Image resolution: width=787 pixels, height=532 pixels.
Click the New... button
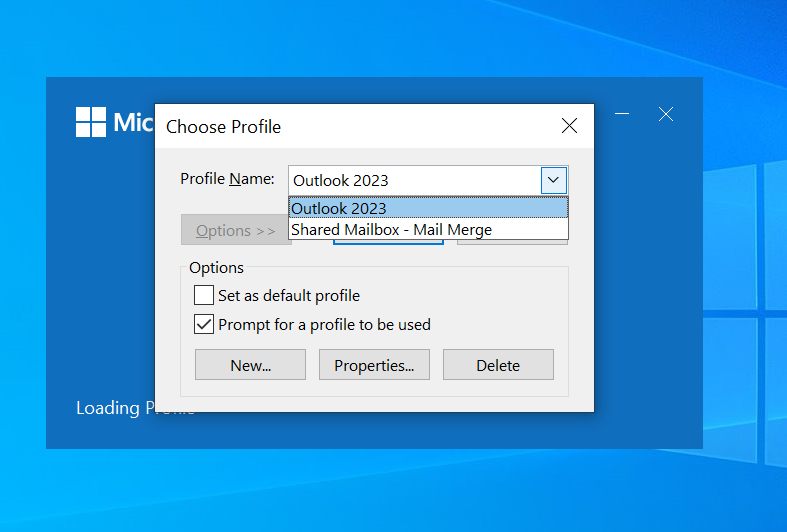point(250,365)
